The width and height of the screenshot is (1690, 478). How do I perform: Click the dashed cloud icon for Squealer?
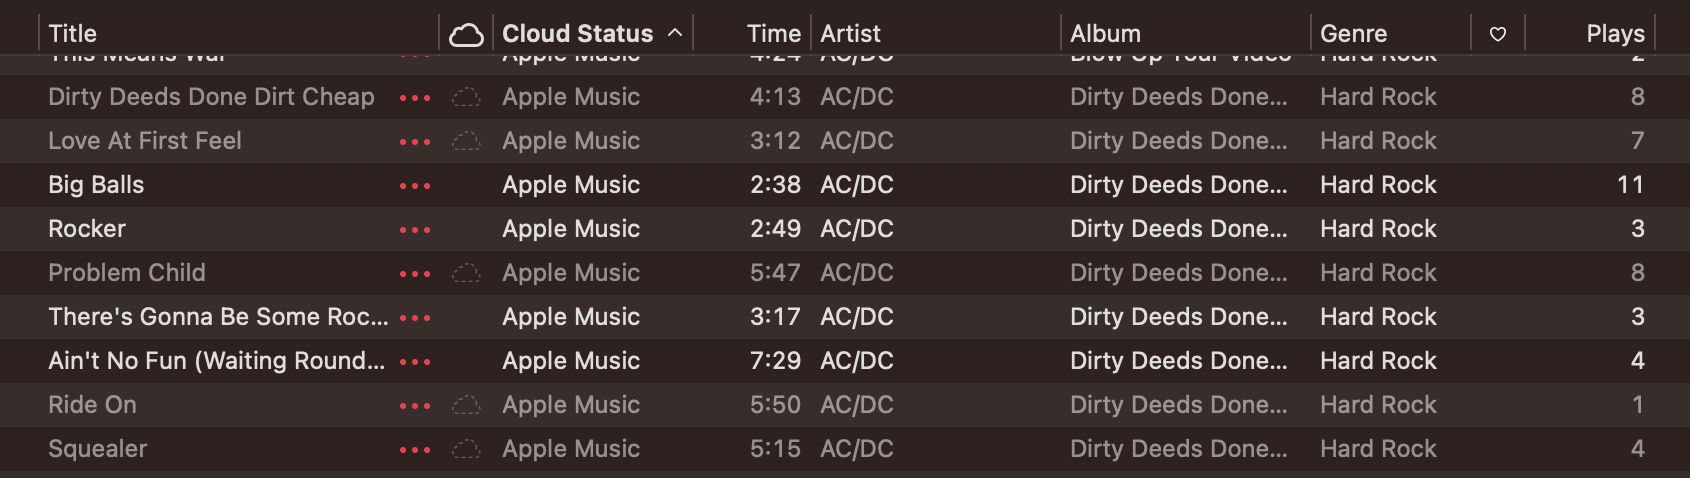point(466,449)
